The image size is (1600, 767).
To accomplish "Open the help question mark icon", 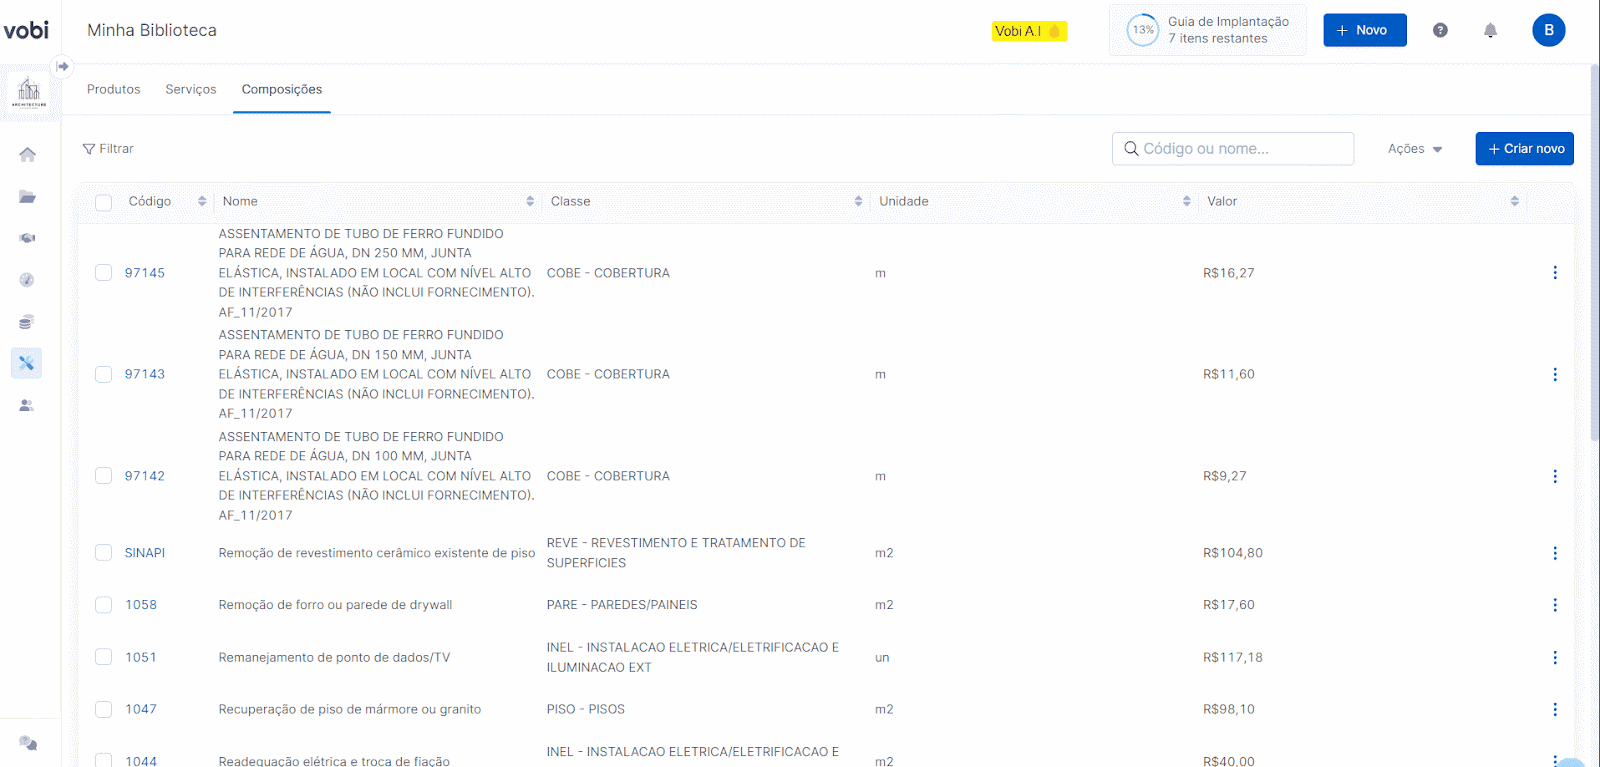I will (1440, 30).
